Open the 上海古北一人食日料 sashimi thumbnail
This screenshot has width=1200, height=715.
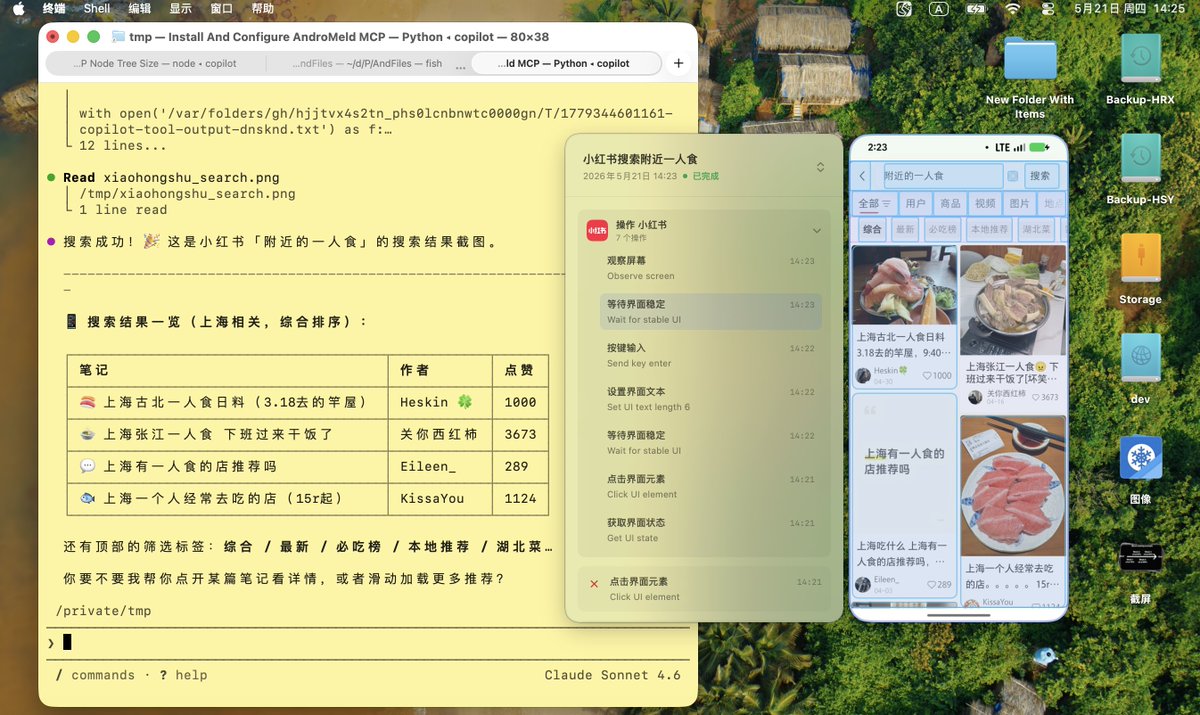pyautogui.click(x=904, y=286)
